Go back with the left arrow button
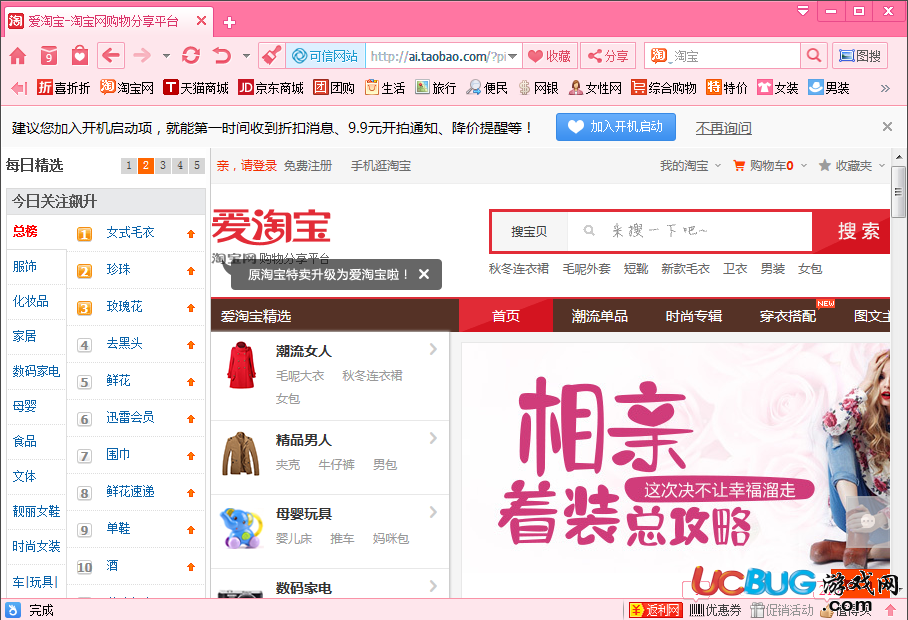908x620 pixels. [x=111, y=56]
